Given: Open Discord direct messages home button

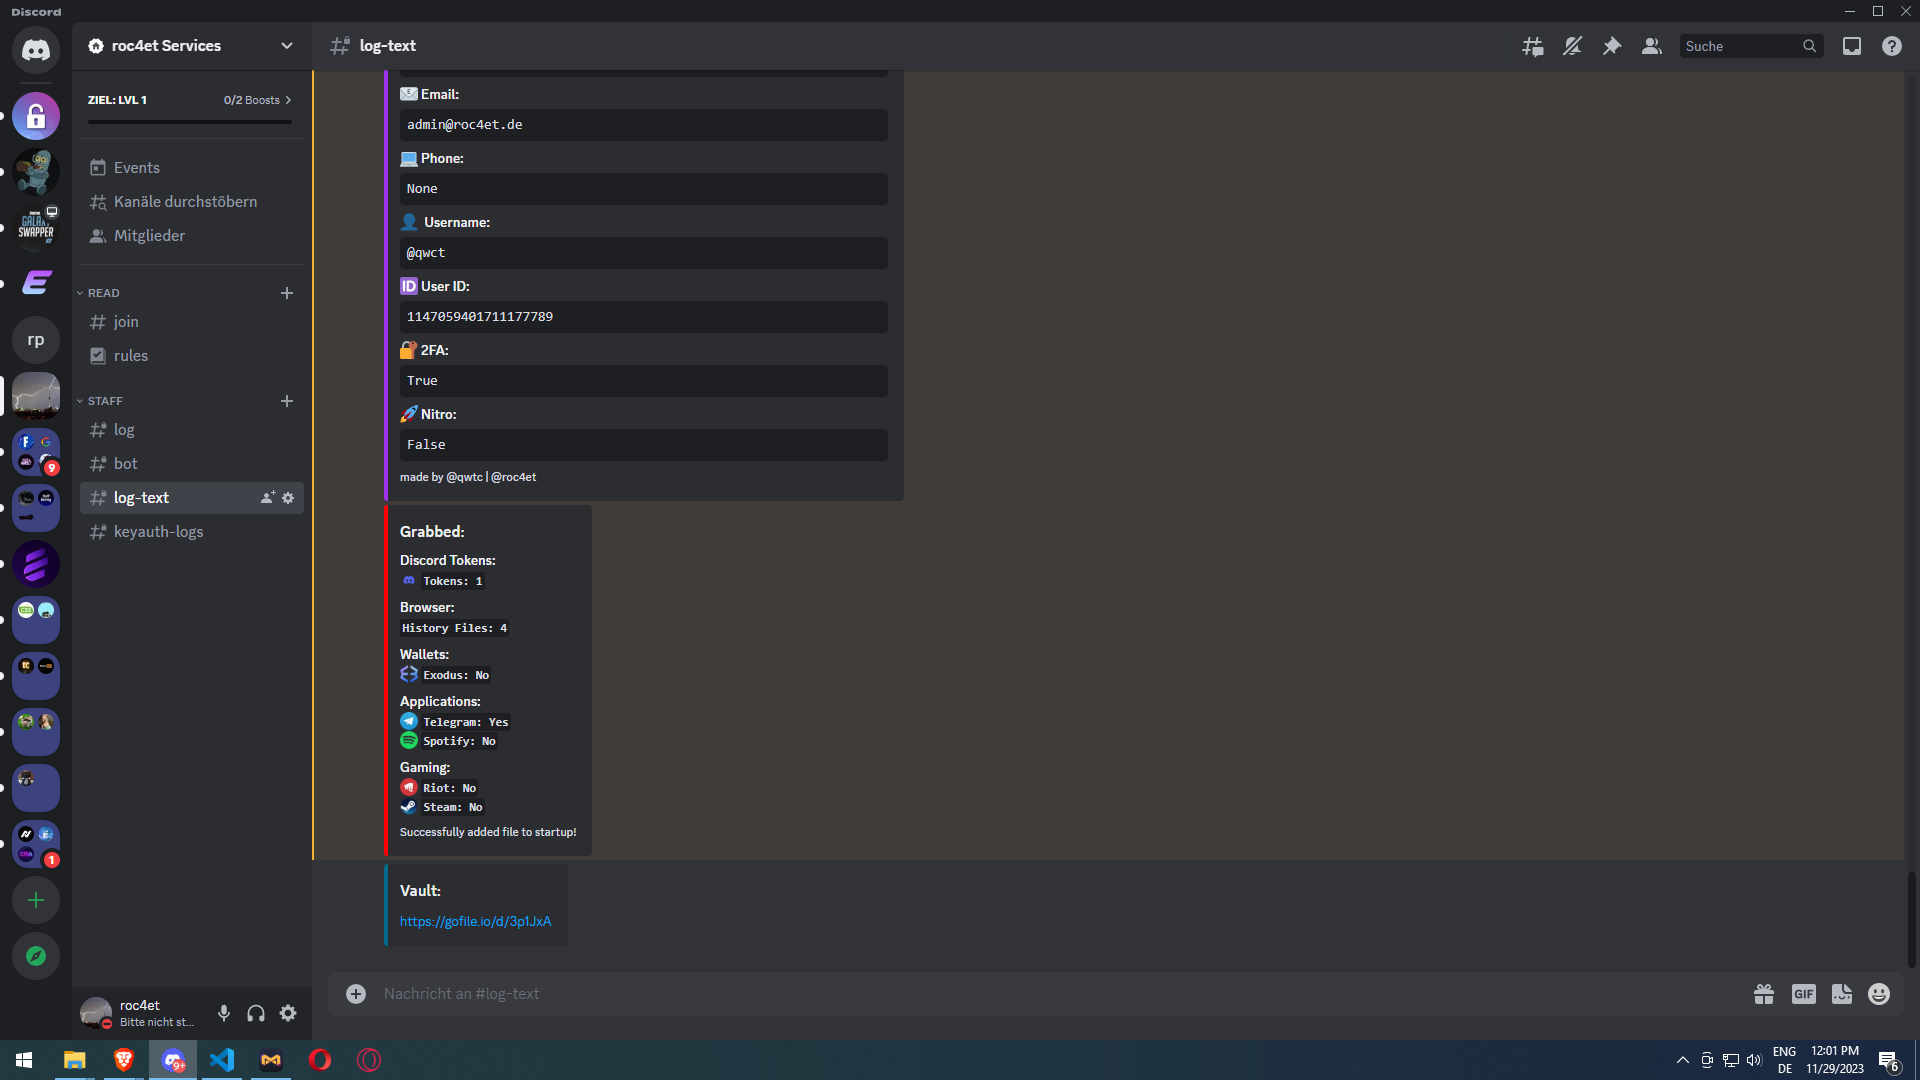Looking at the screenshot, I should 36,50.
